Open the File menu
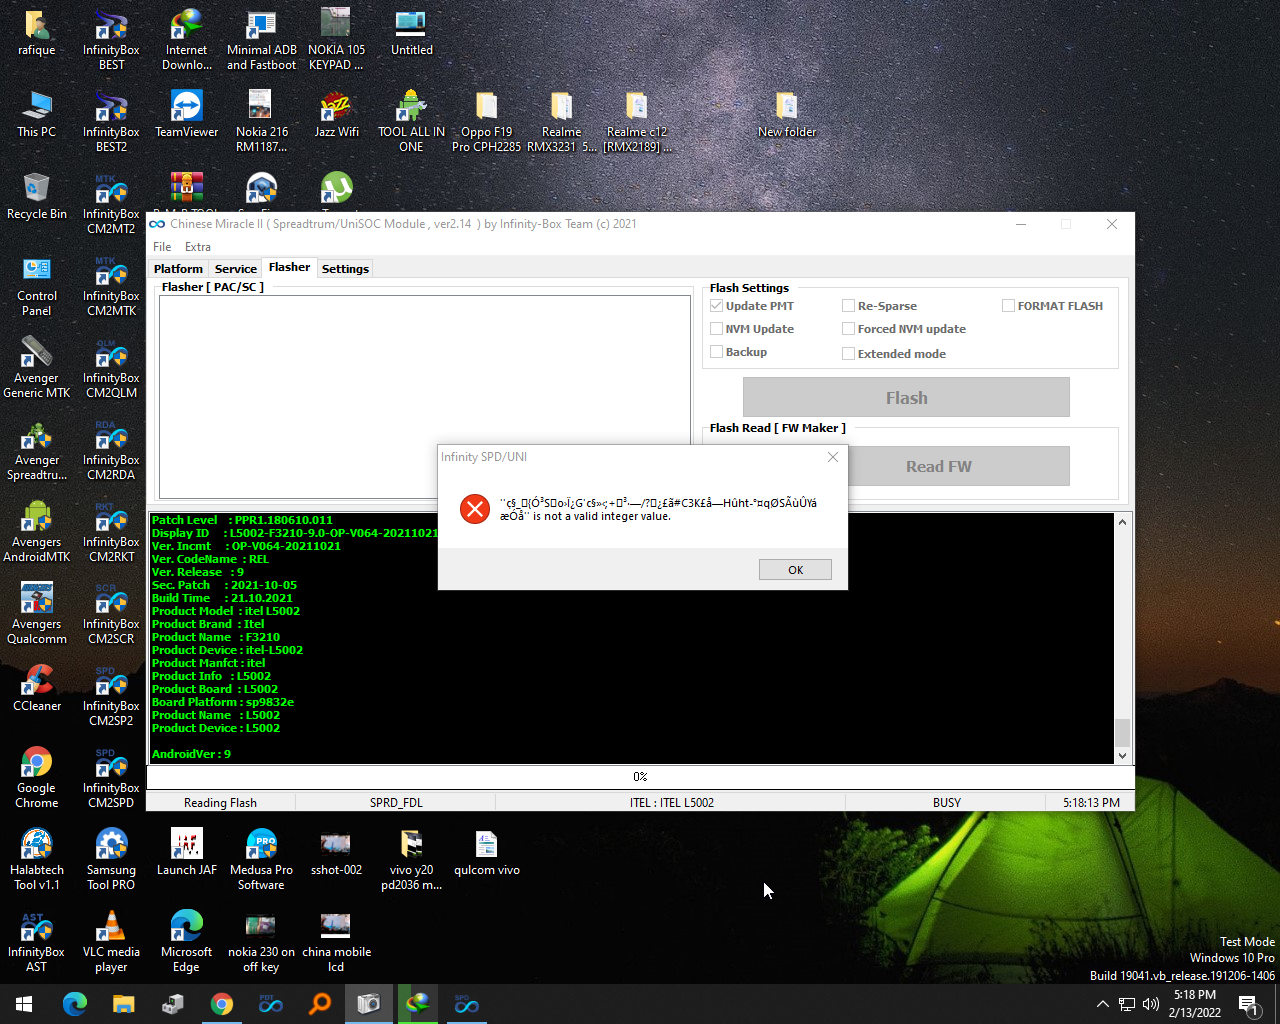 162,247
